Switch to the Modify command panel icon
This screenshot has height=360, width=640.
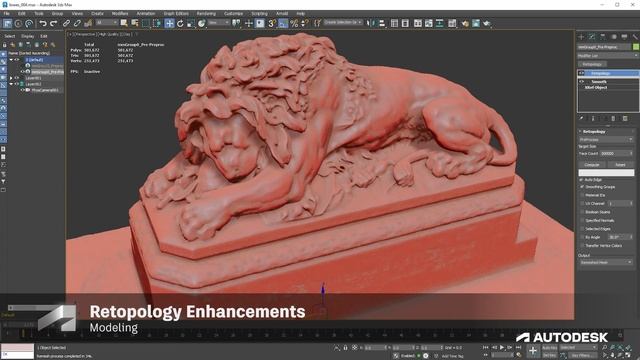[x=592, y=37]
